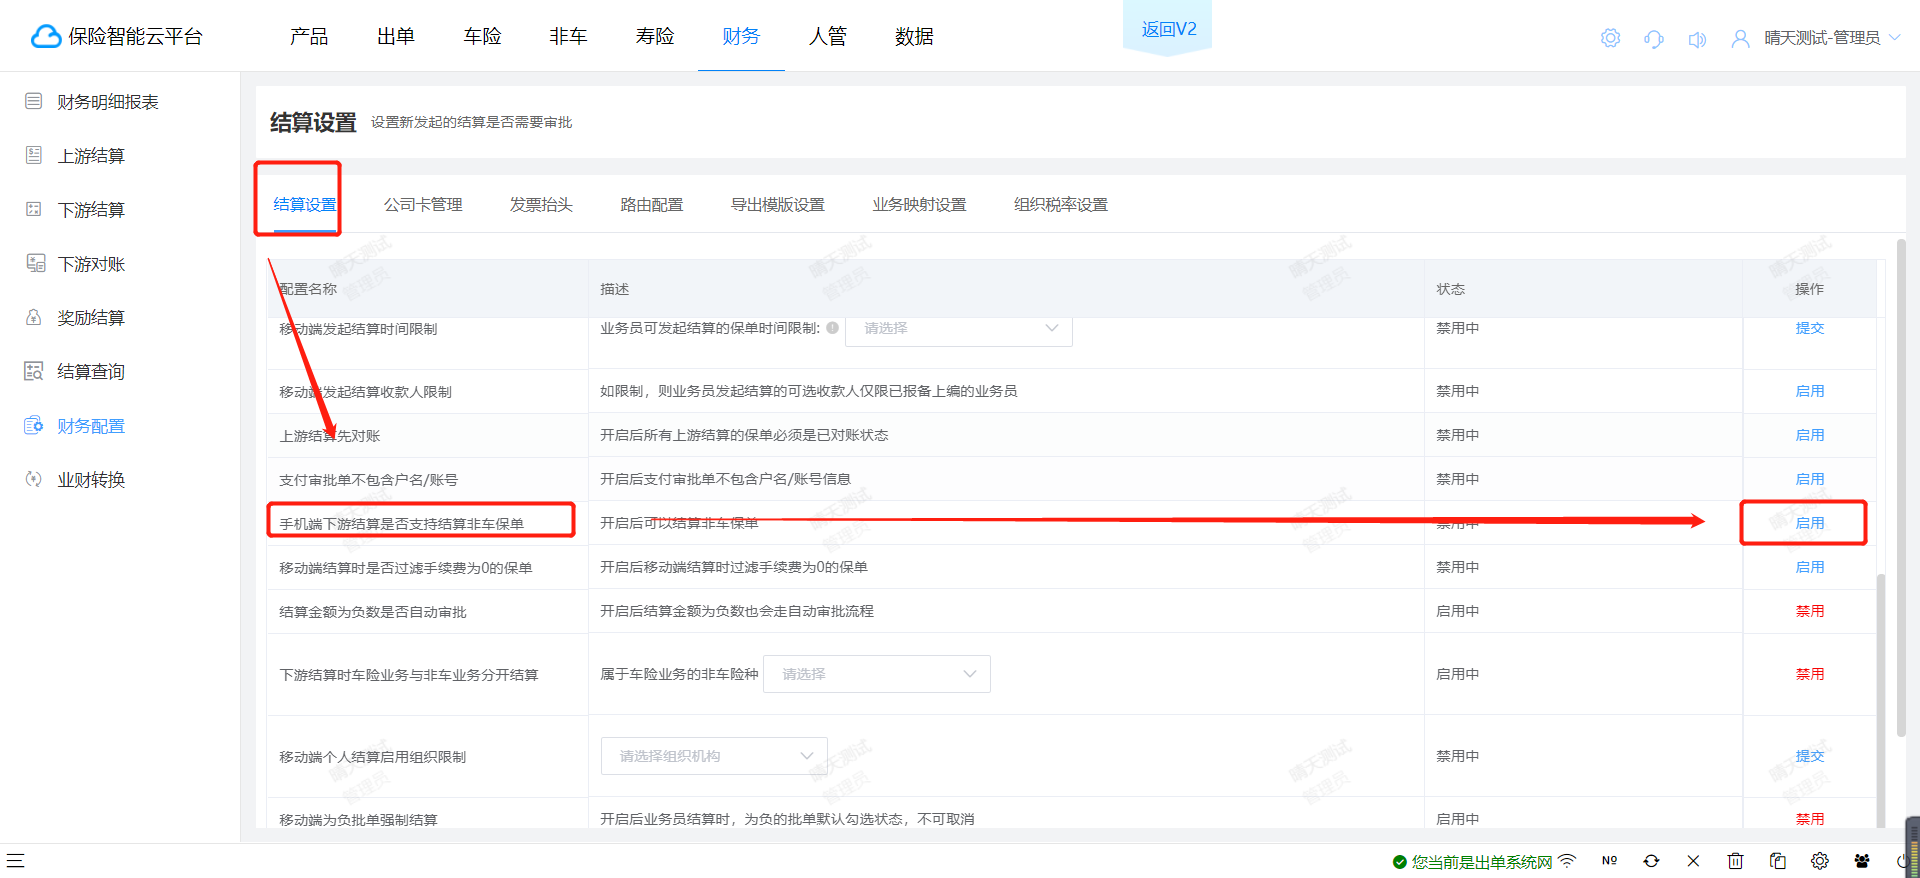
Task: Open the 组织税率设置 tab
Action: pos(1061,204)
